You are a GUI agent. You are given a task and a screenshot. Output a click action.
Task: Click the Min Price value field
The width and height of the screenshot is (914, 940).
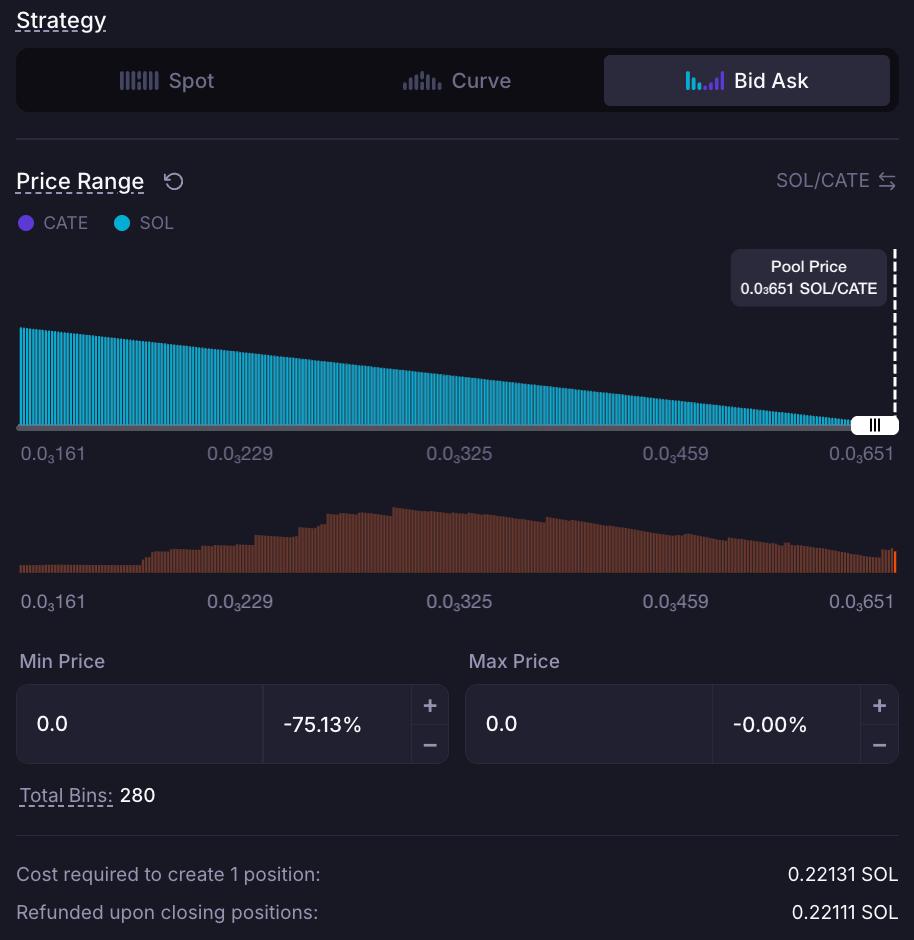[140, 724]
